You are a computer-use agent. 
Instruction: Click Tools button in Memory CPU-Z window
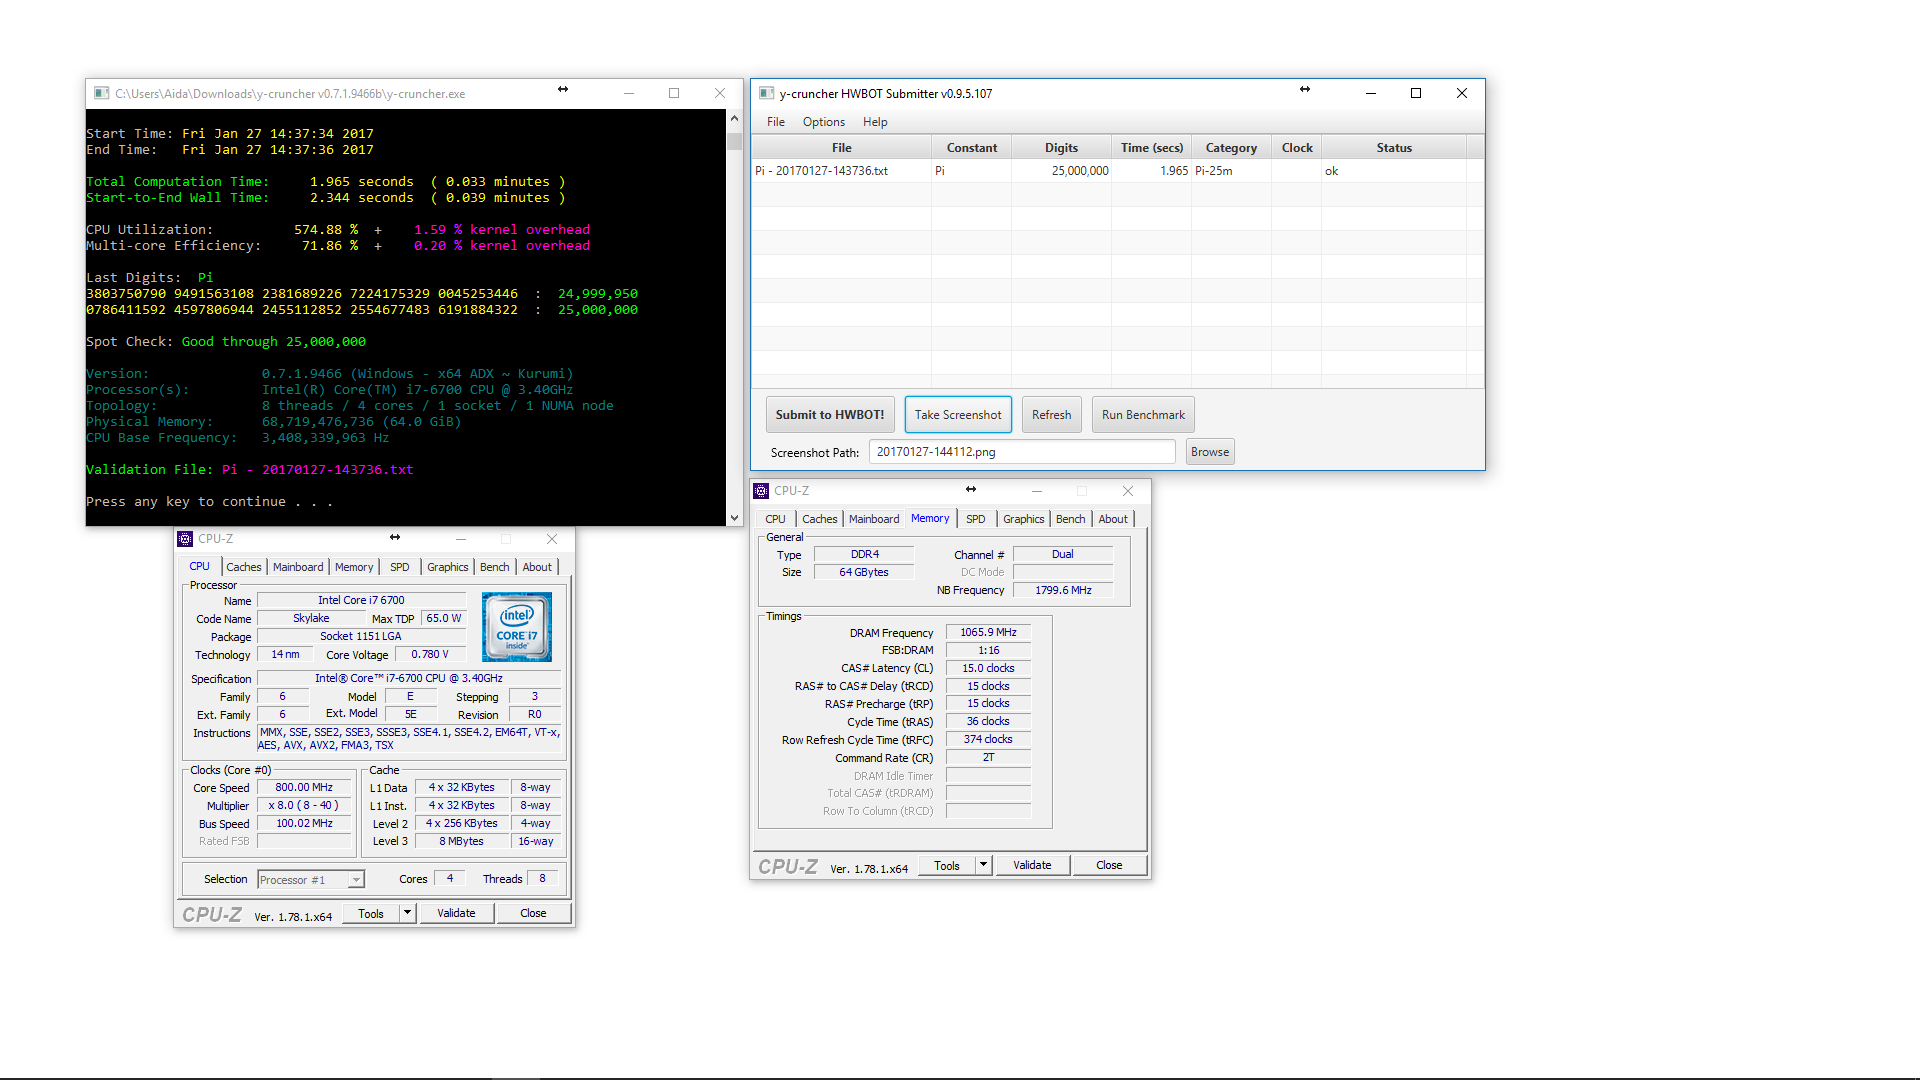tap(947, 866)
